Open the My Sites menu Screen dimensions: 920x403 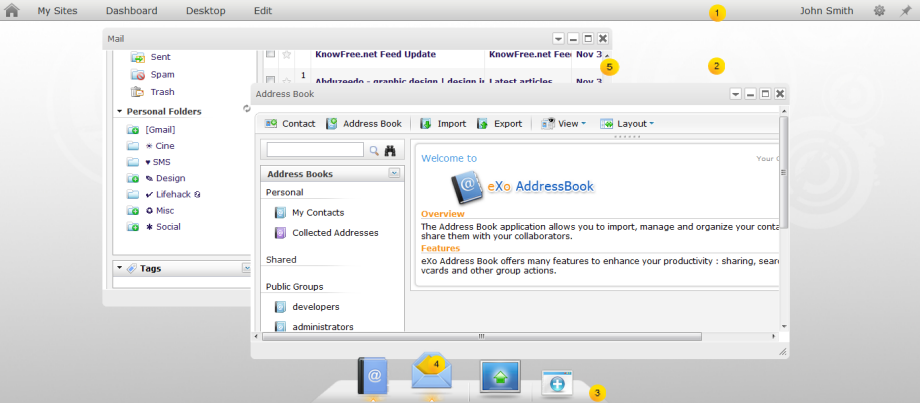click(57, 11)
